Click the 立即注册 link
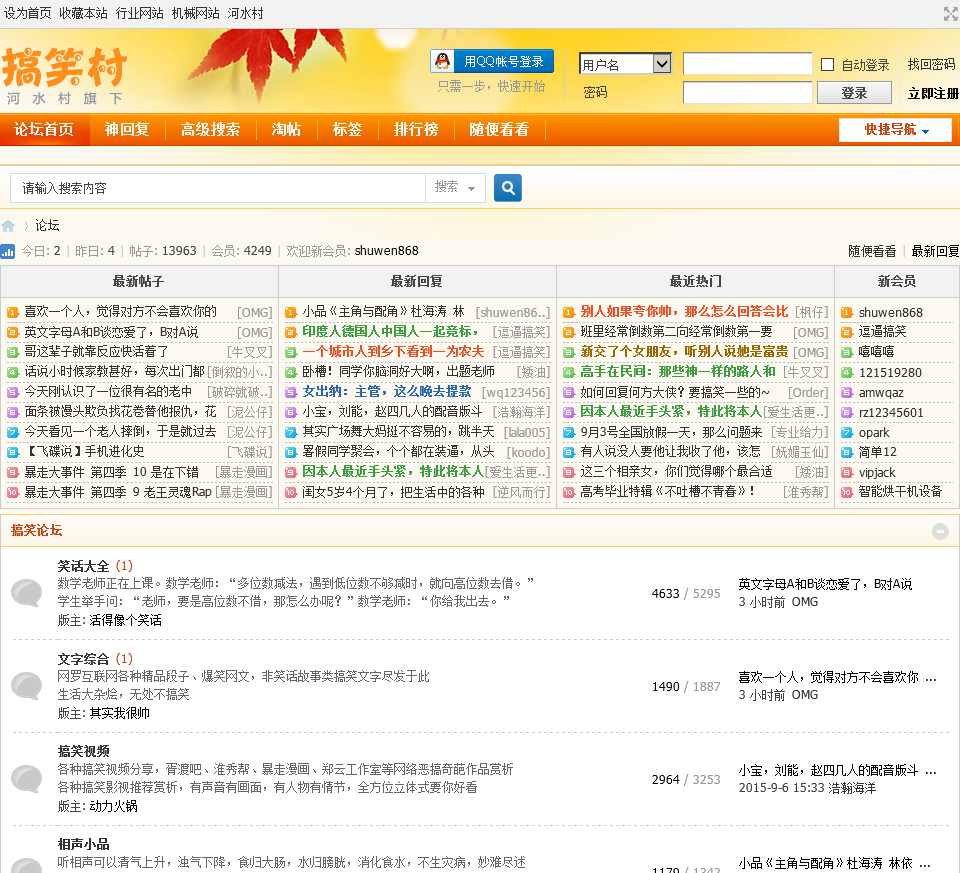Screen dimensions: 960x873 (932, 93)
